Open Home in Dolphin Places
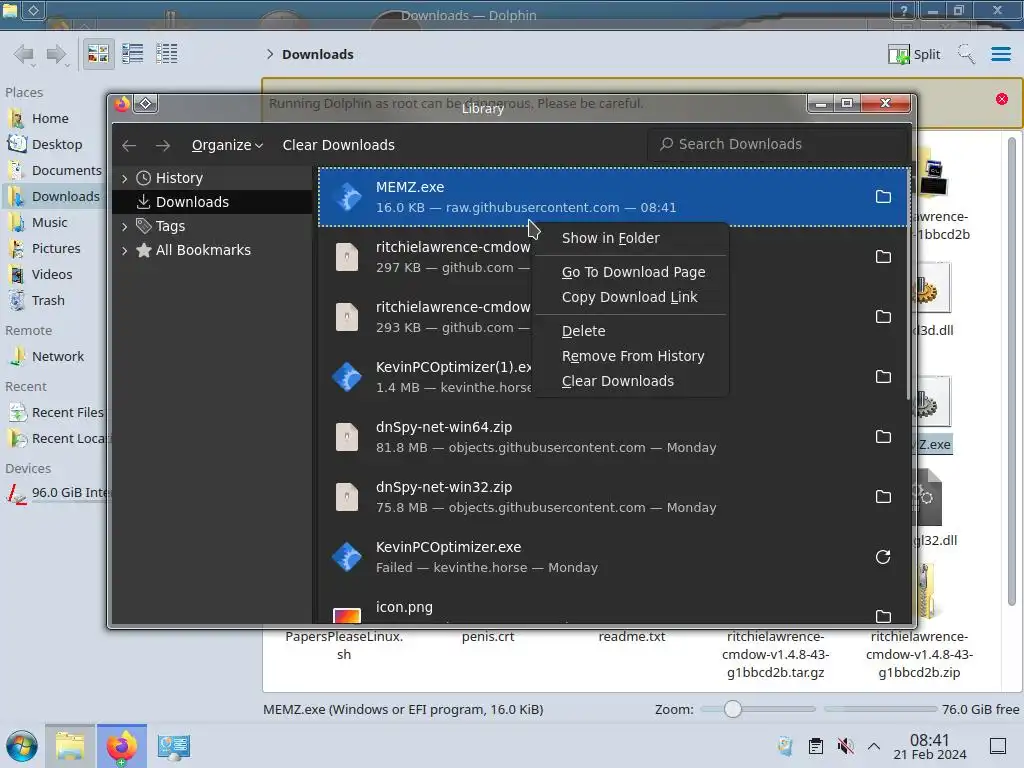 50,118
